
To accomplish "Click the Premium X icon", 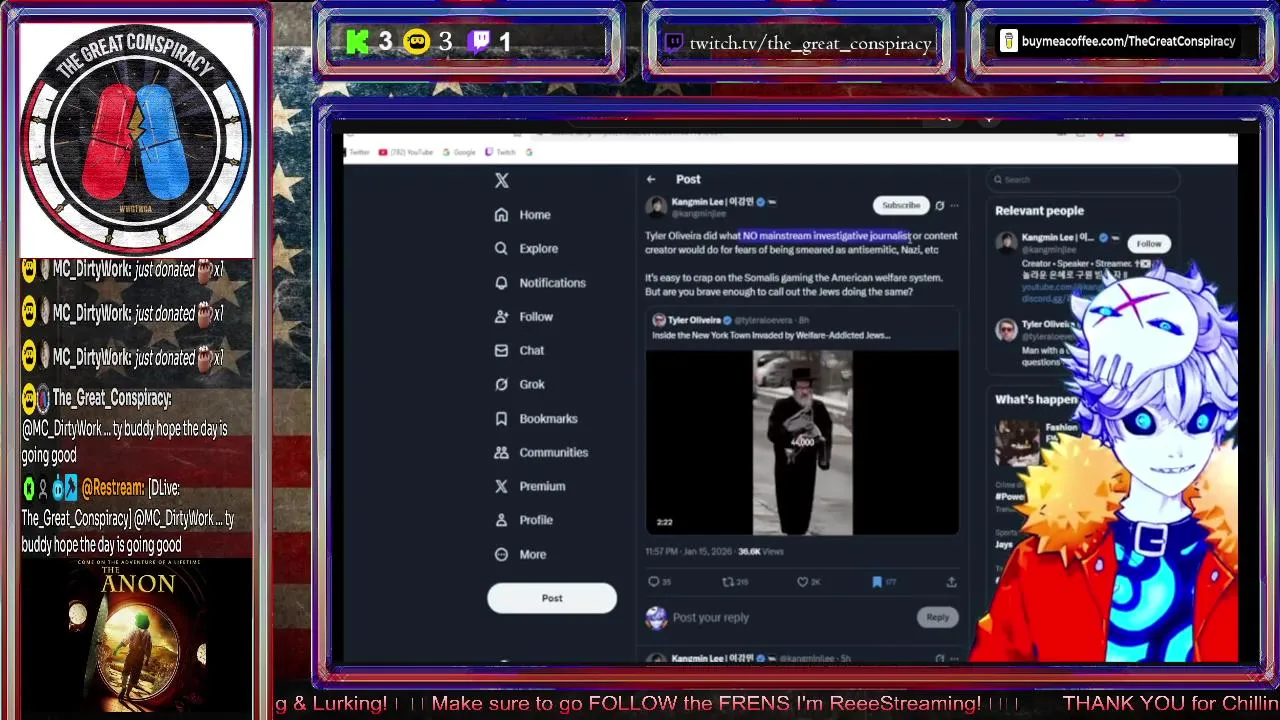I will [501, 487].
